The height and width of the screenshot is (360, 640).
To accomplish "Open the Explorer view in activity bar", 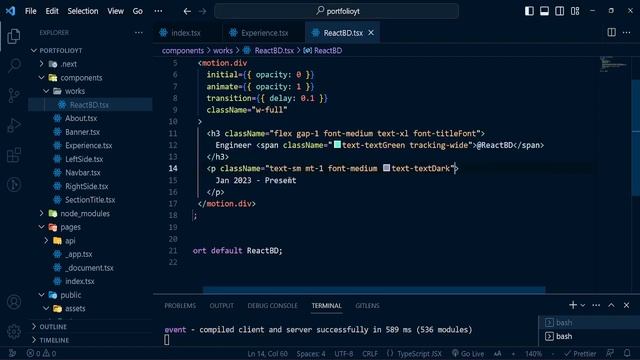I will pos(13,36).
